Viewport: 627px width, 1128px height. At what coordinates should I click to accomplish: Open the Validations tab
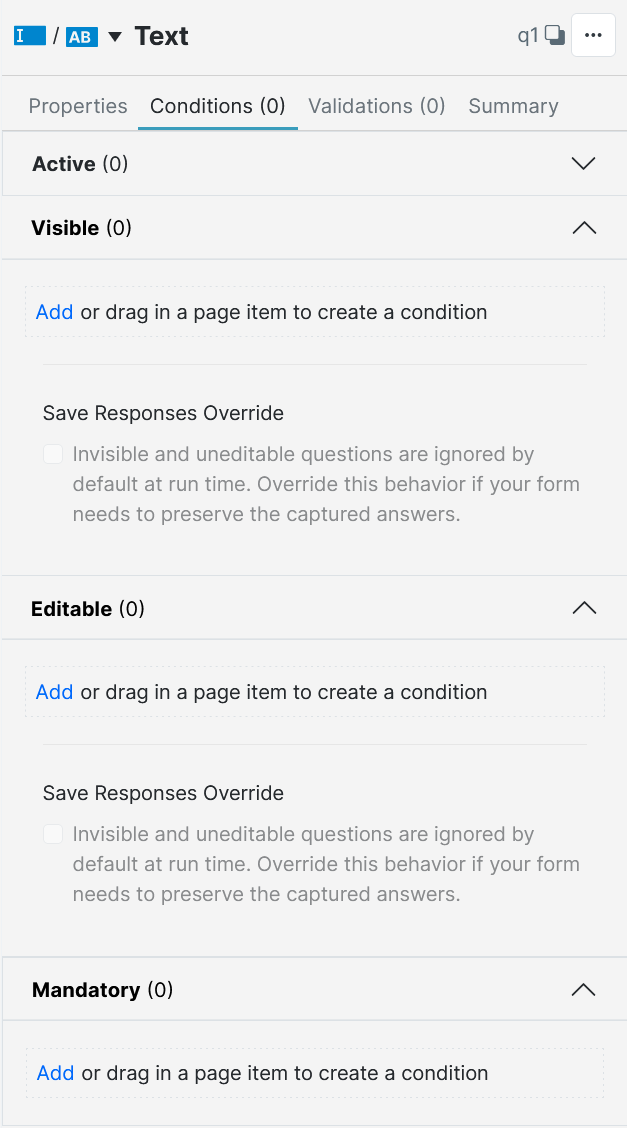[376, 105]
